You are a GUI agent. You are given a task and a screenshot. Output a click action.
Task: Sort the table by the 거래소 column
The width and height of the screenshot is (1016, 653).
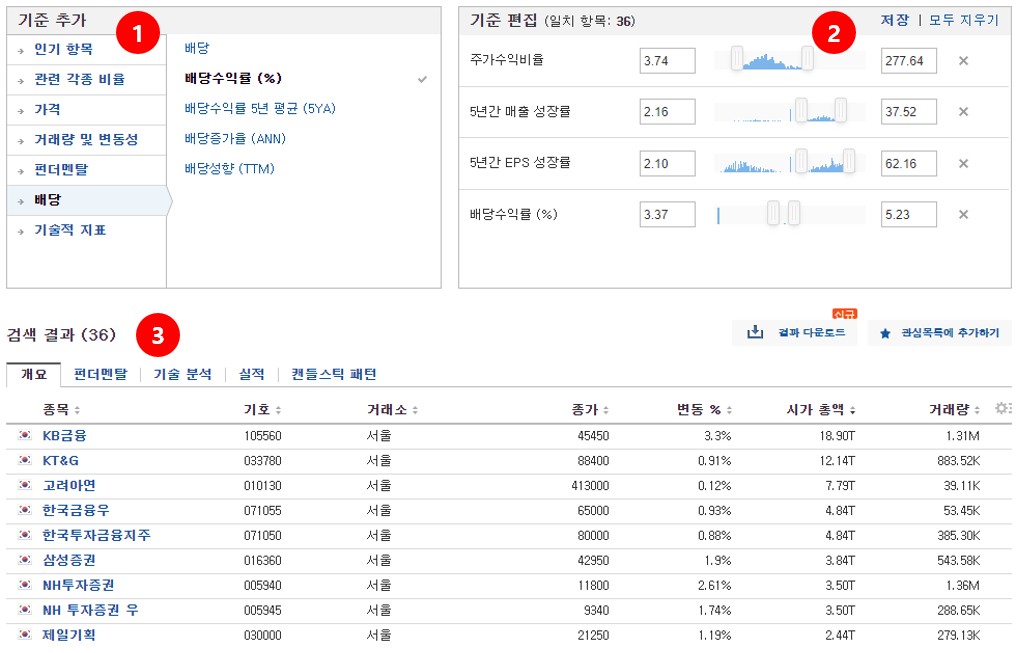coord(392,409)
